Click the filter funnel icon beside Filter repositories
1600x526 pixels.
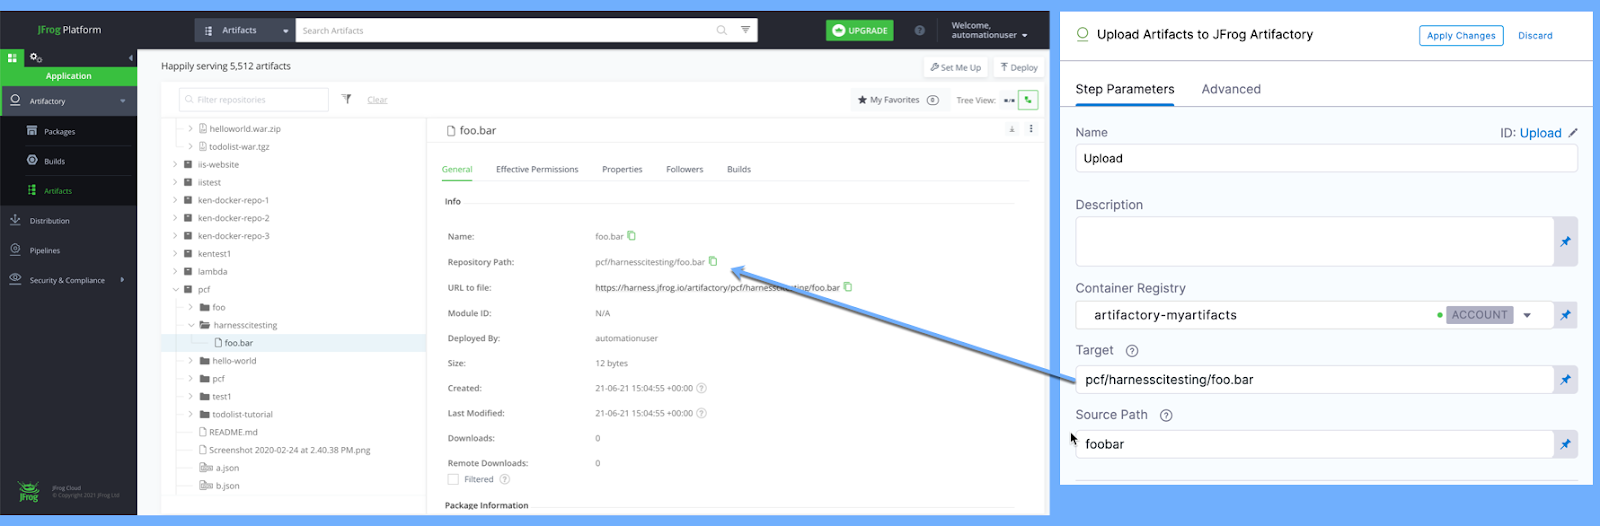tap(346, 99)
